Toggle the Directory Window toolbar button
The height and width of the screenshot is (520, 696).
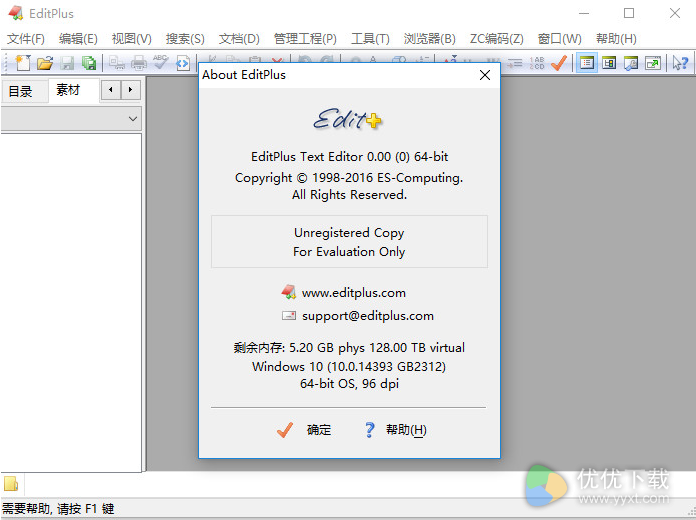coord(587,63)
